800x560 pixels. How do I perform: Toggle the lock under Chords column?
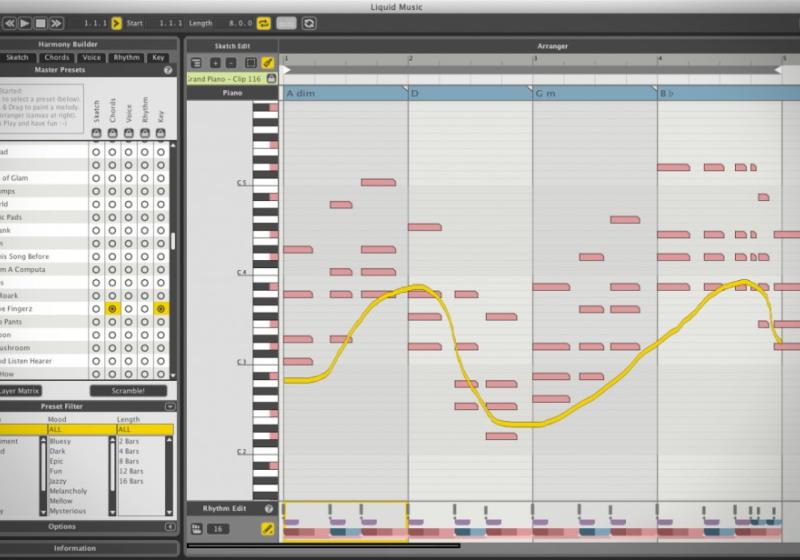point(112,133)
